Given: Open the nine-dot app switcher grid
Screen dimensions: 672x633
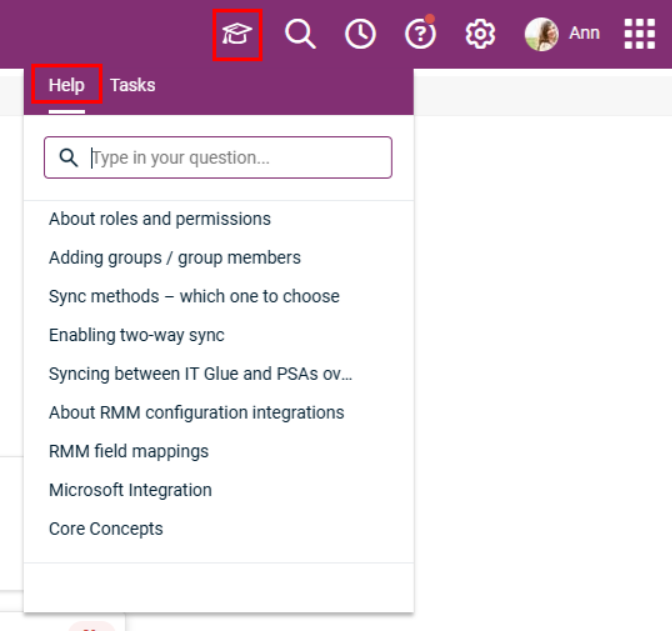Looking at the screenshot, I should 639,34.
